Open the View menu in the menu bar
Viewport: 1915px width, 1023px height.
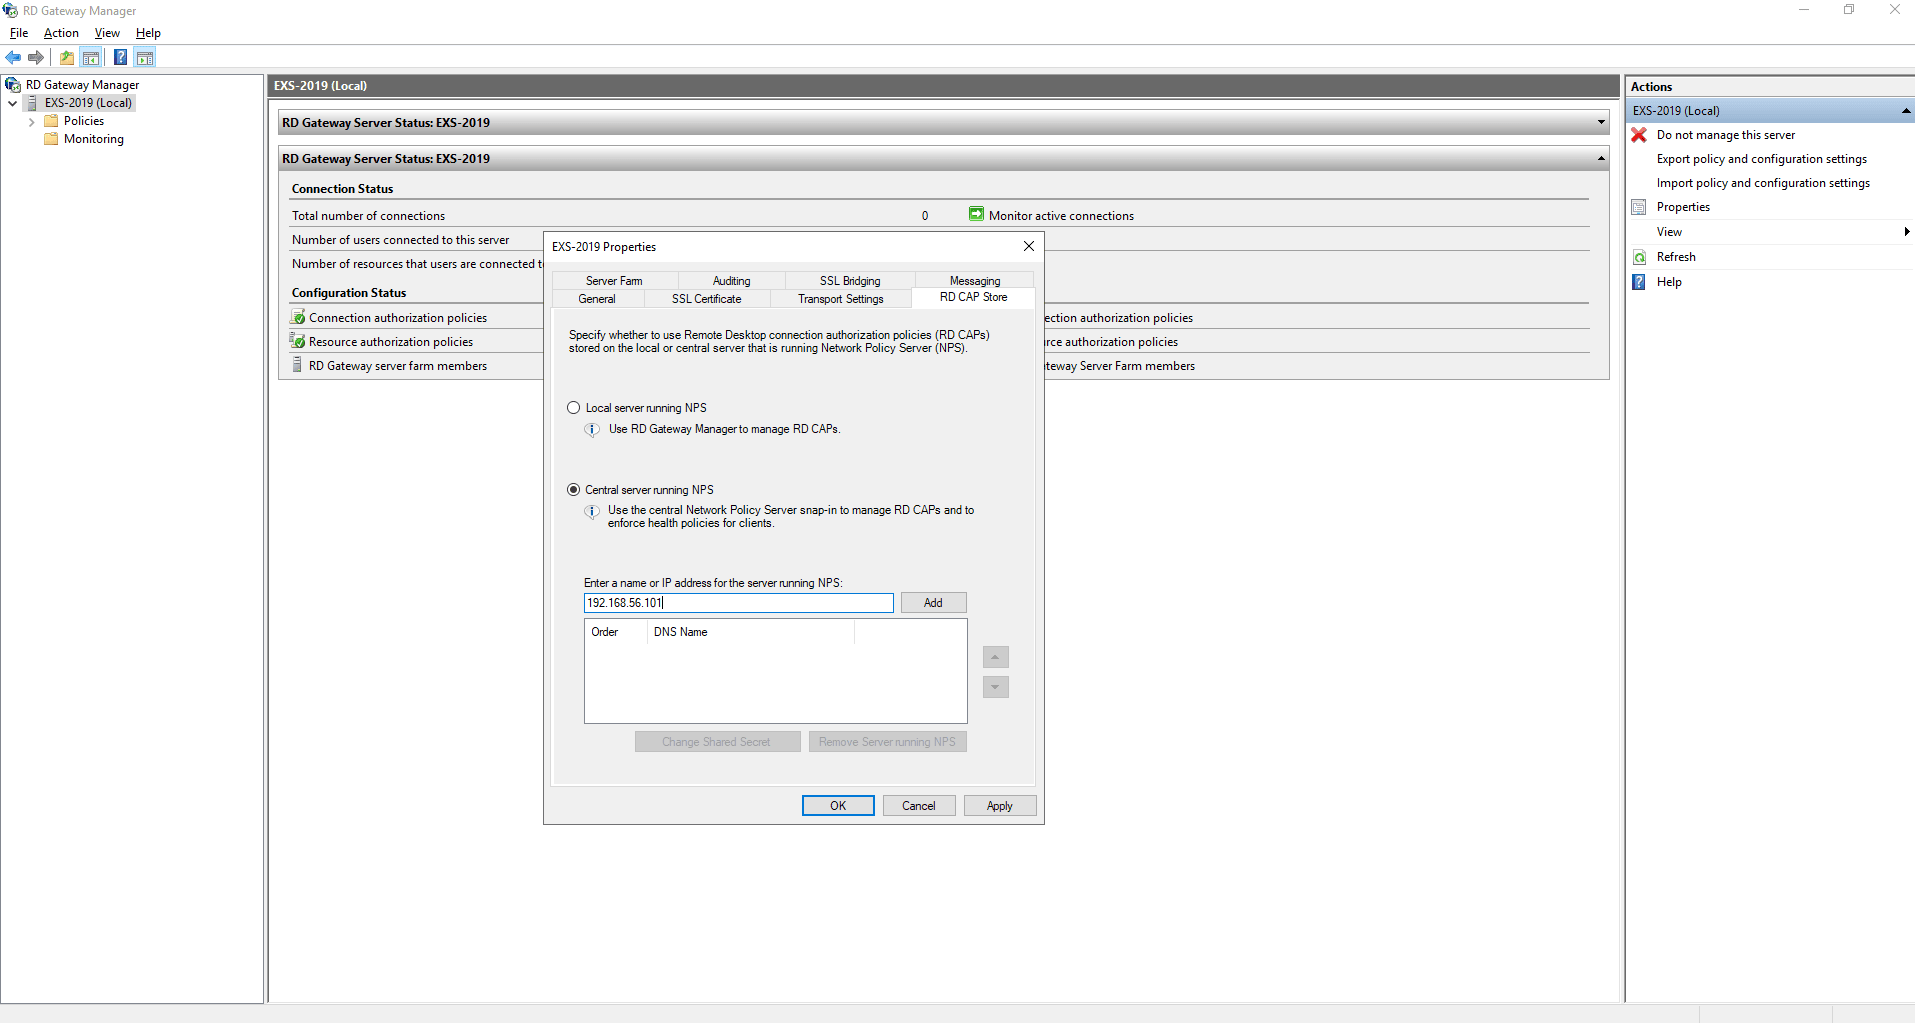(x=107, y=33)
